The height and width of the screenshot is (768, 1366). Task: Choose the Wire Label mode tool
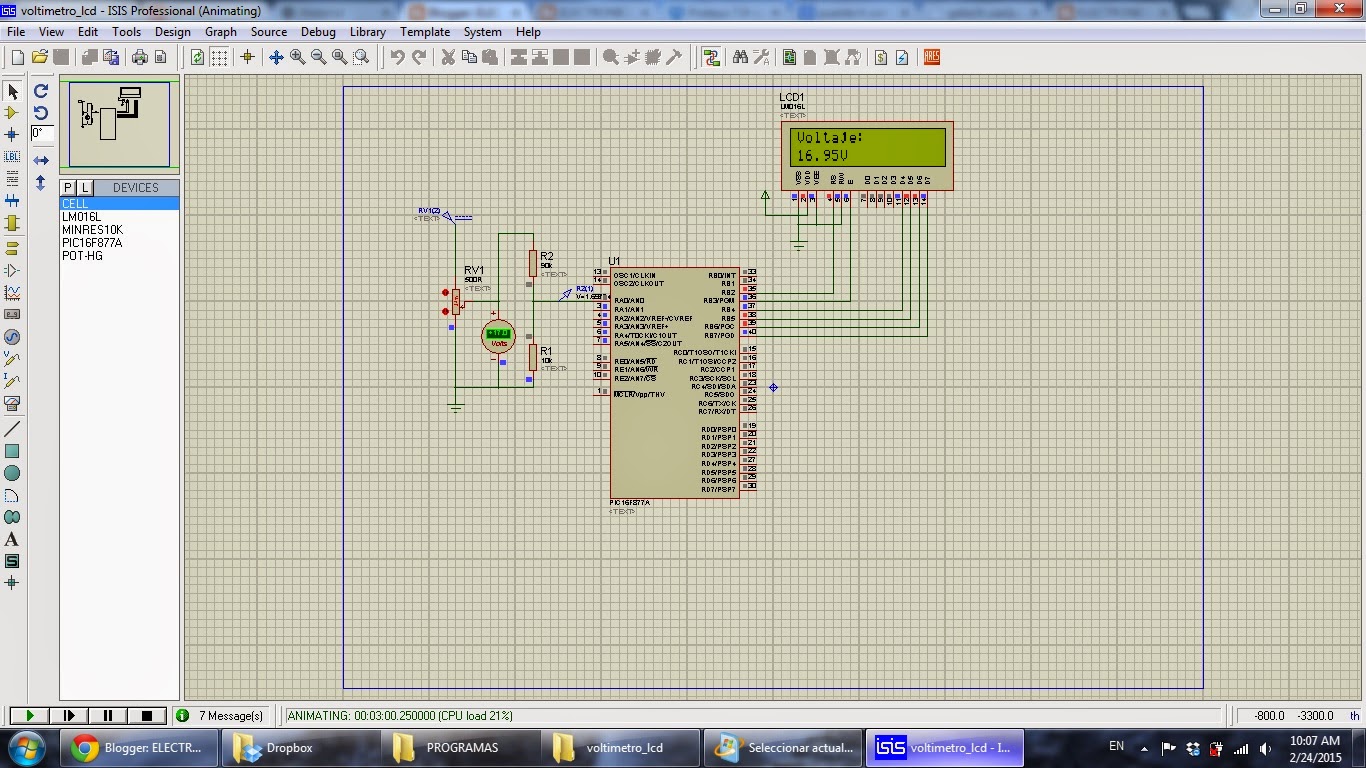[12, 157]
